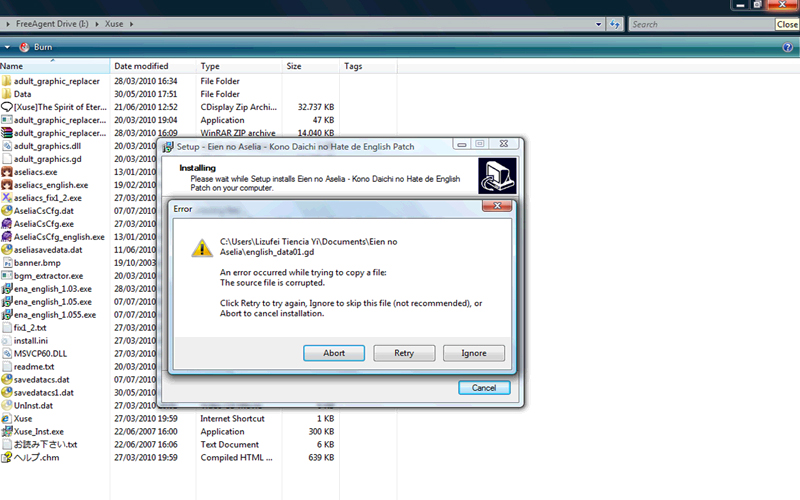This screenshot has width=800, height=500.
Task: Ignore the corrupted file error
Action: (474, 353)
